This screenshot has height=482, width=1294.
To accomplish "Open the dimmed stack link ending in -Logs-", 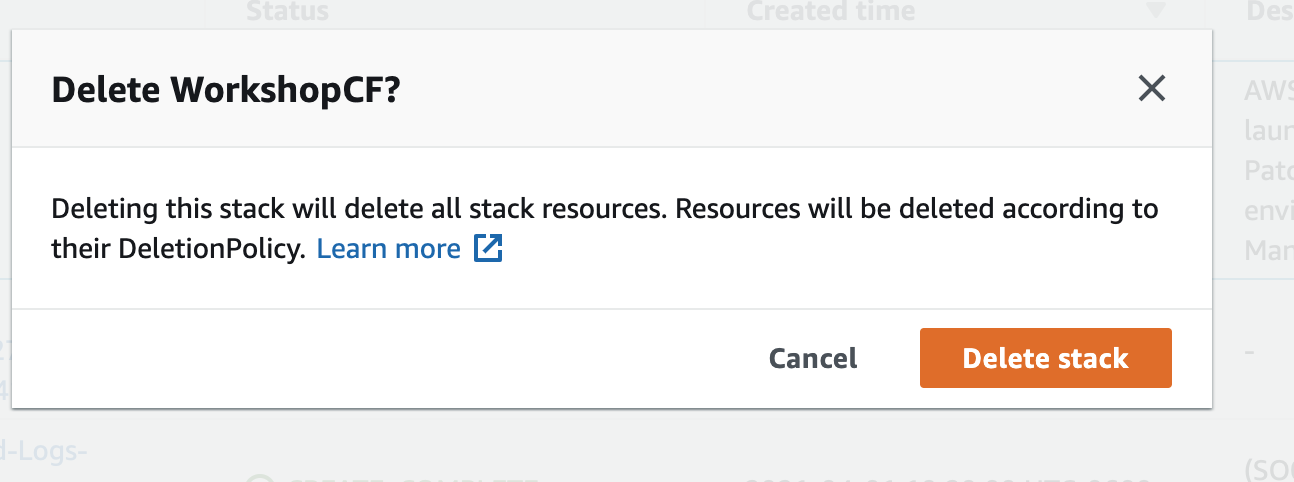I will [x=44, y=450].
